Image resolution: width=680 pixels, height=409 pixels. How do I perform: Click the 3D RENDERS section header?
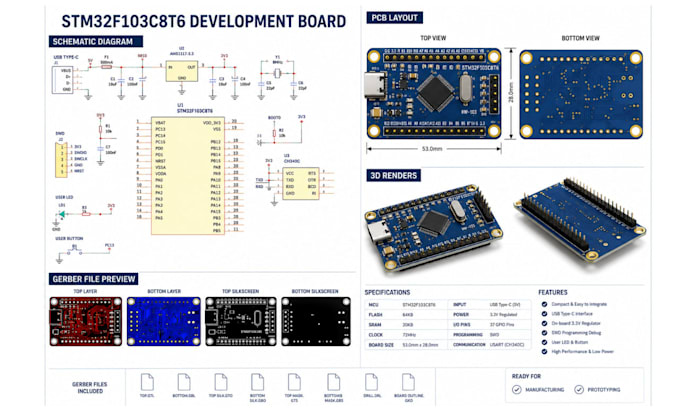point(393,176)
